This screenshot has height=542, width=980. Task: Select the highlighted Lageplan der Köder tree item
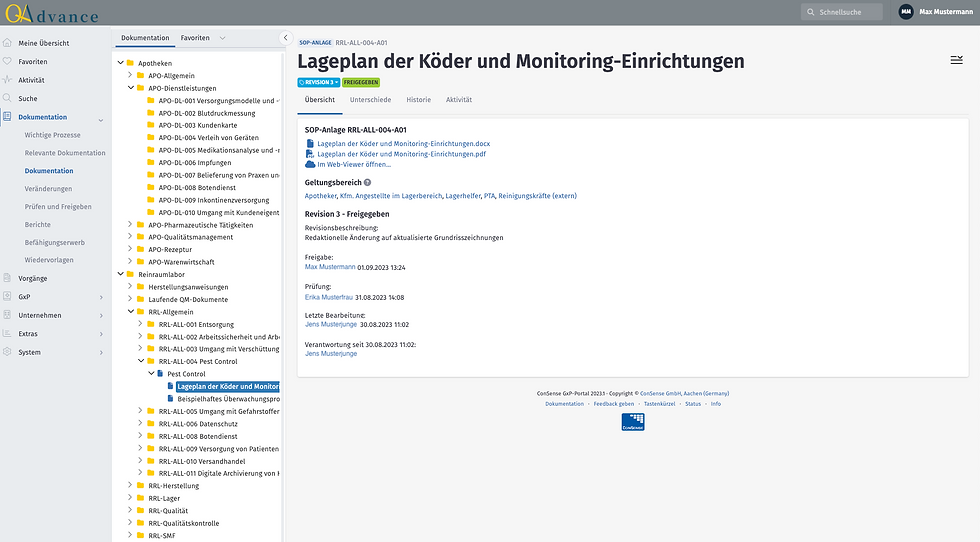pos(228,386)
